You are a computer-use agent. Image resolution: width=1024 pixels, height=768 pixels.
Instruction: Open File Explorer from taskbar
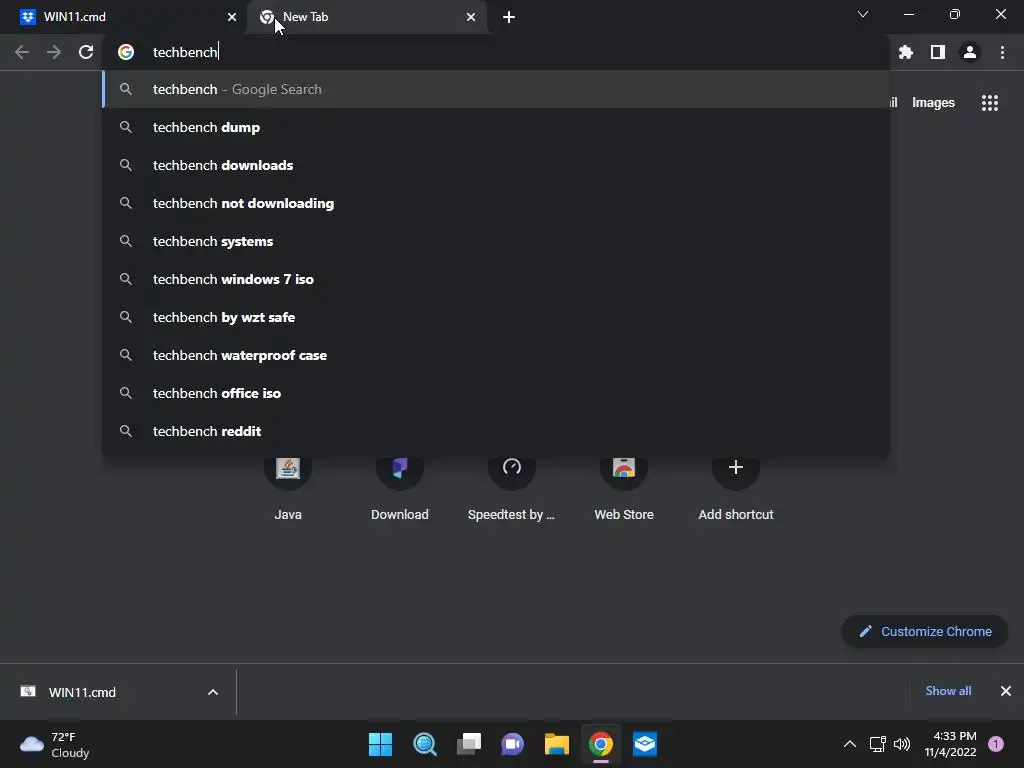pyautogui.click(x=557, y=744)
